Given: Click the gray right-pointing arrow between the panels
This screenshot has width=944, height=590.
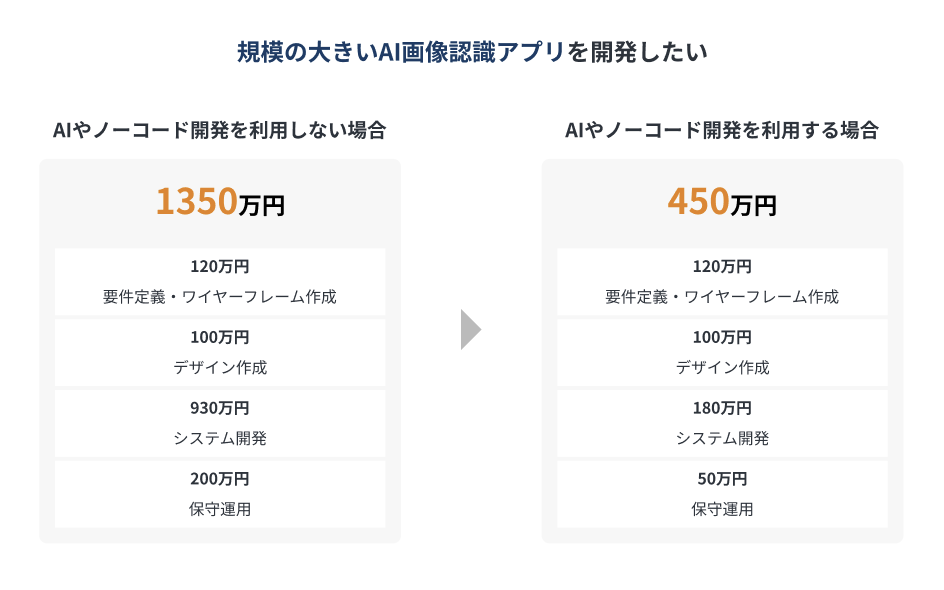Looking at the screenshot, I should 470,329.
